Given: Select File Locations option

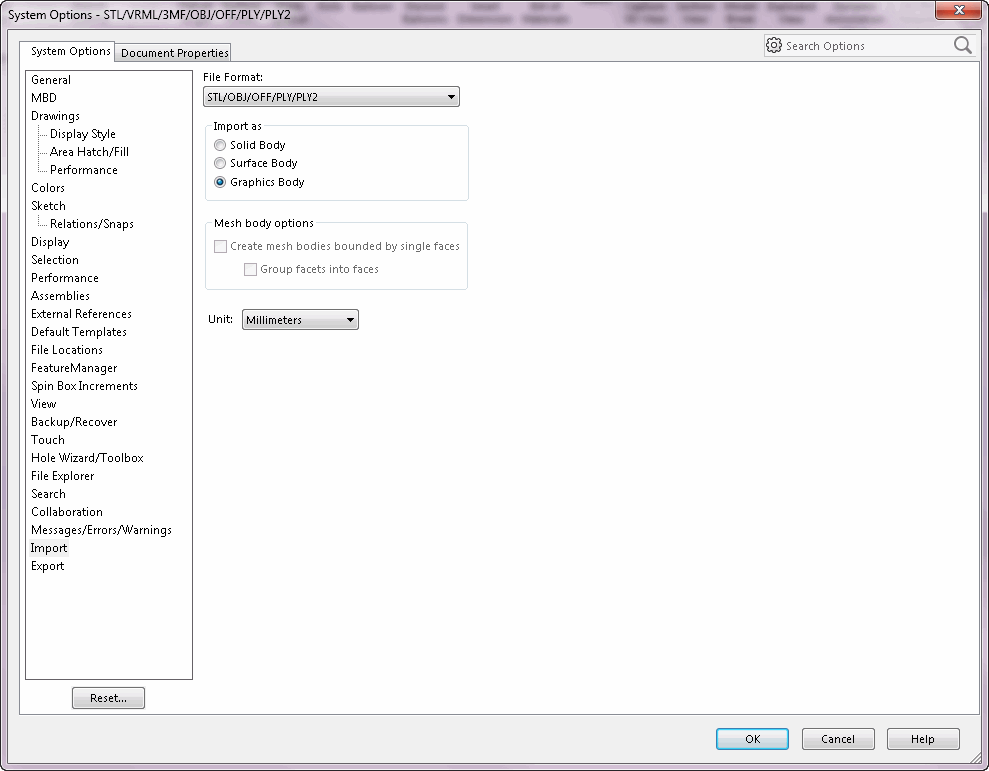Looking at the screenshot, I should (67, 350).
